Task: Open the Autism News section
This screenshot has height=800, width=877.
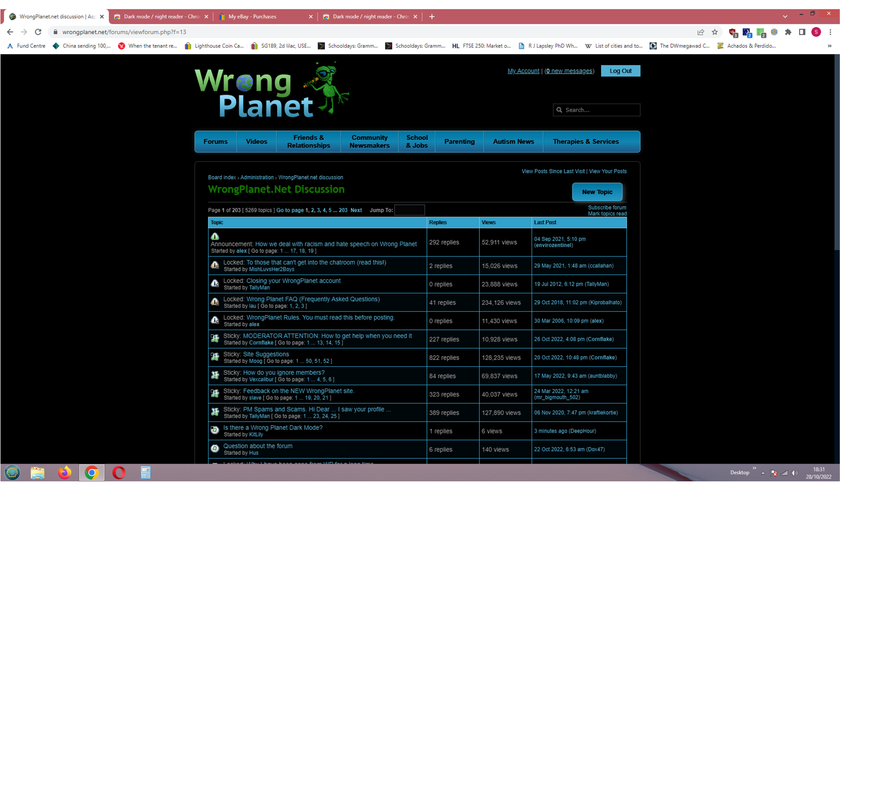Action: pos(513,142)
